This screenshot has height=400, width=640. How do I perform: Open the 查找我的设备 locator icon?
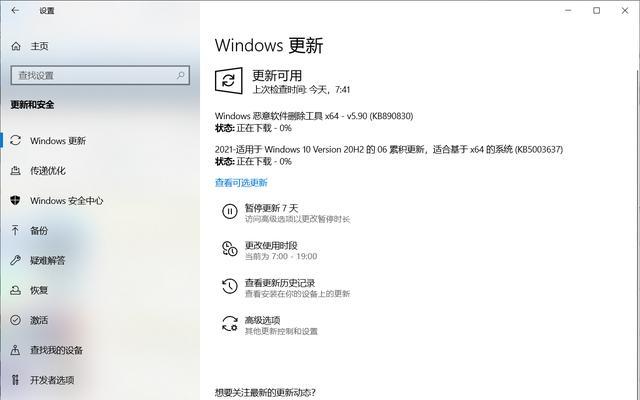[x=16, y=350]
